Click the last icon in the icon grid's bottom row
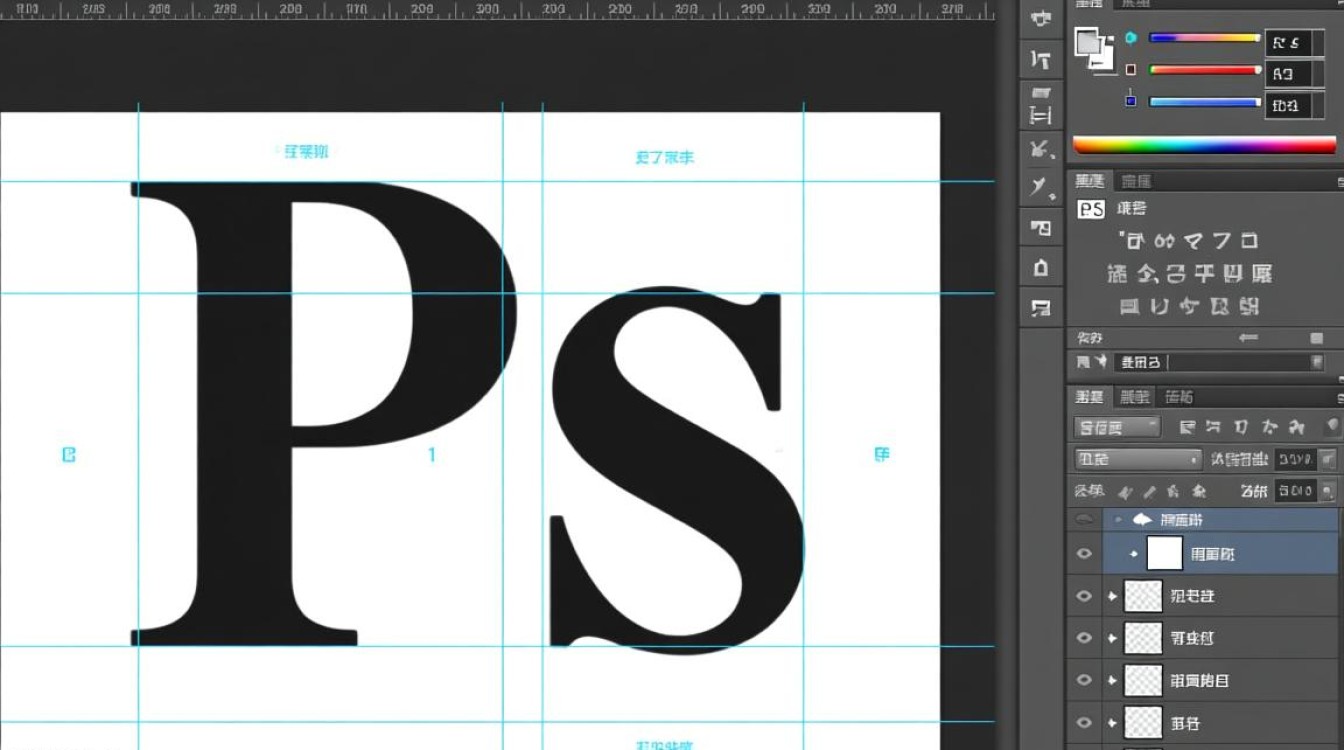The image size is (1344, 750). (1249, 306)
